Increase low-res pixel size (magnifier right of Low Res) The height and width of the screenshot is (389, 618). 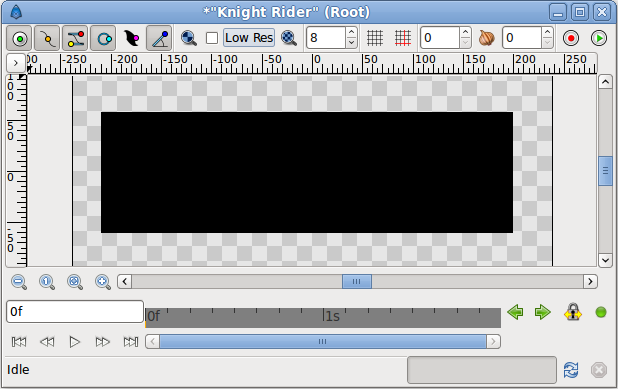(289, 38)
